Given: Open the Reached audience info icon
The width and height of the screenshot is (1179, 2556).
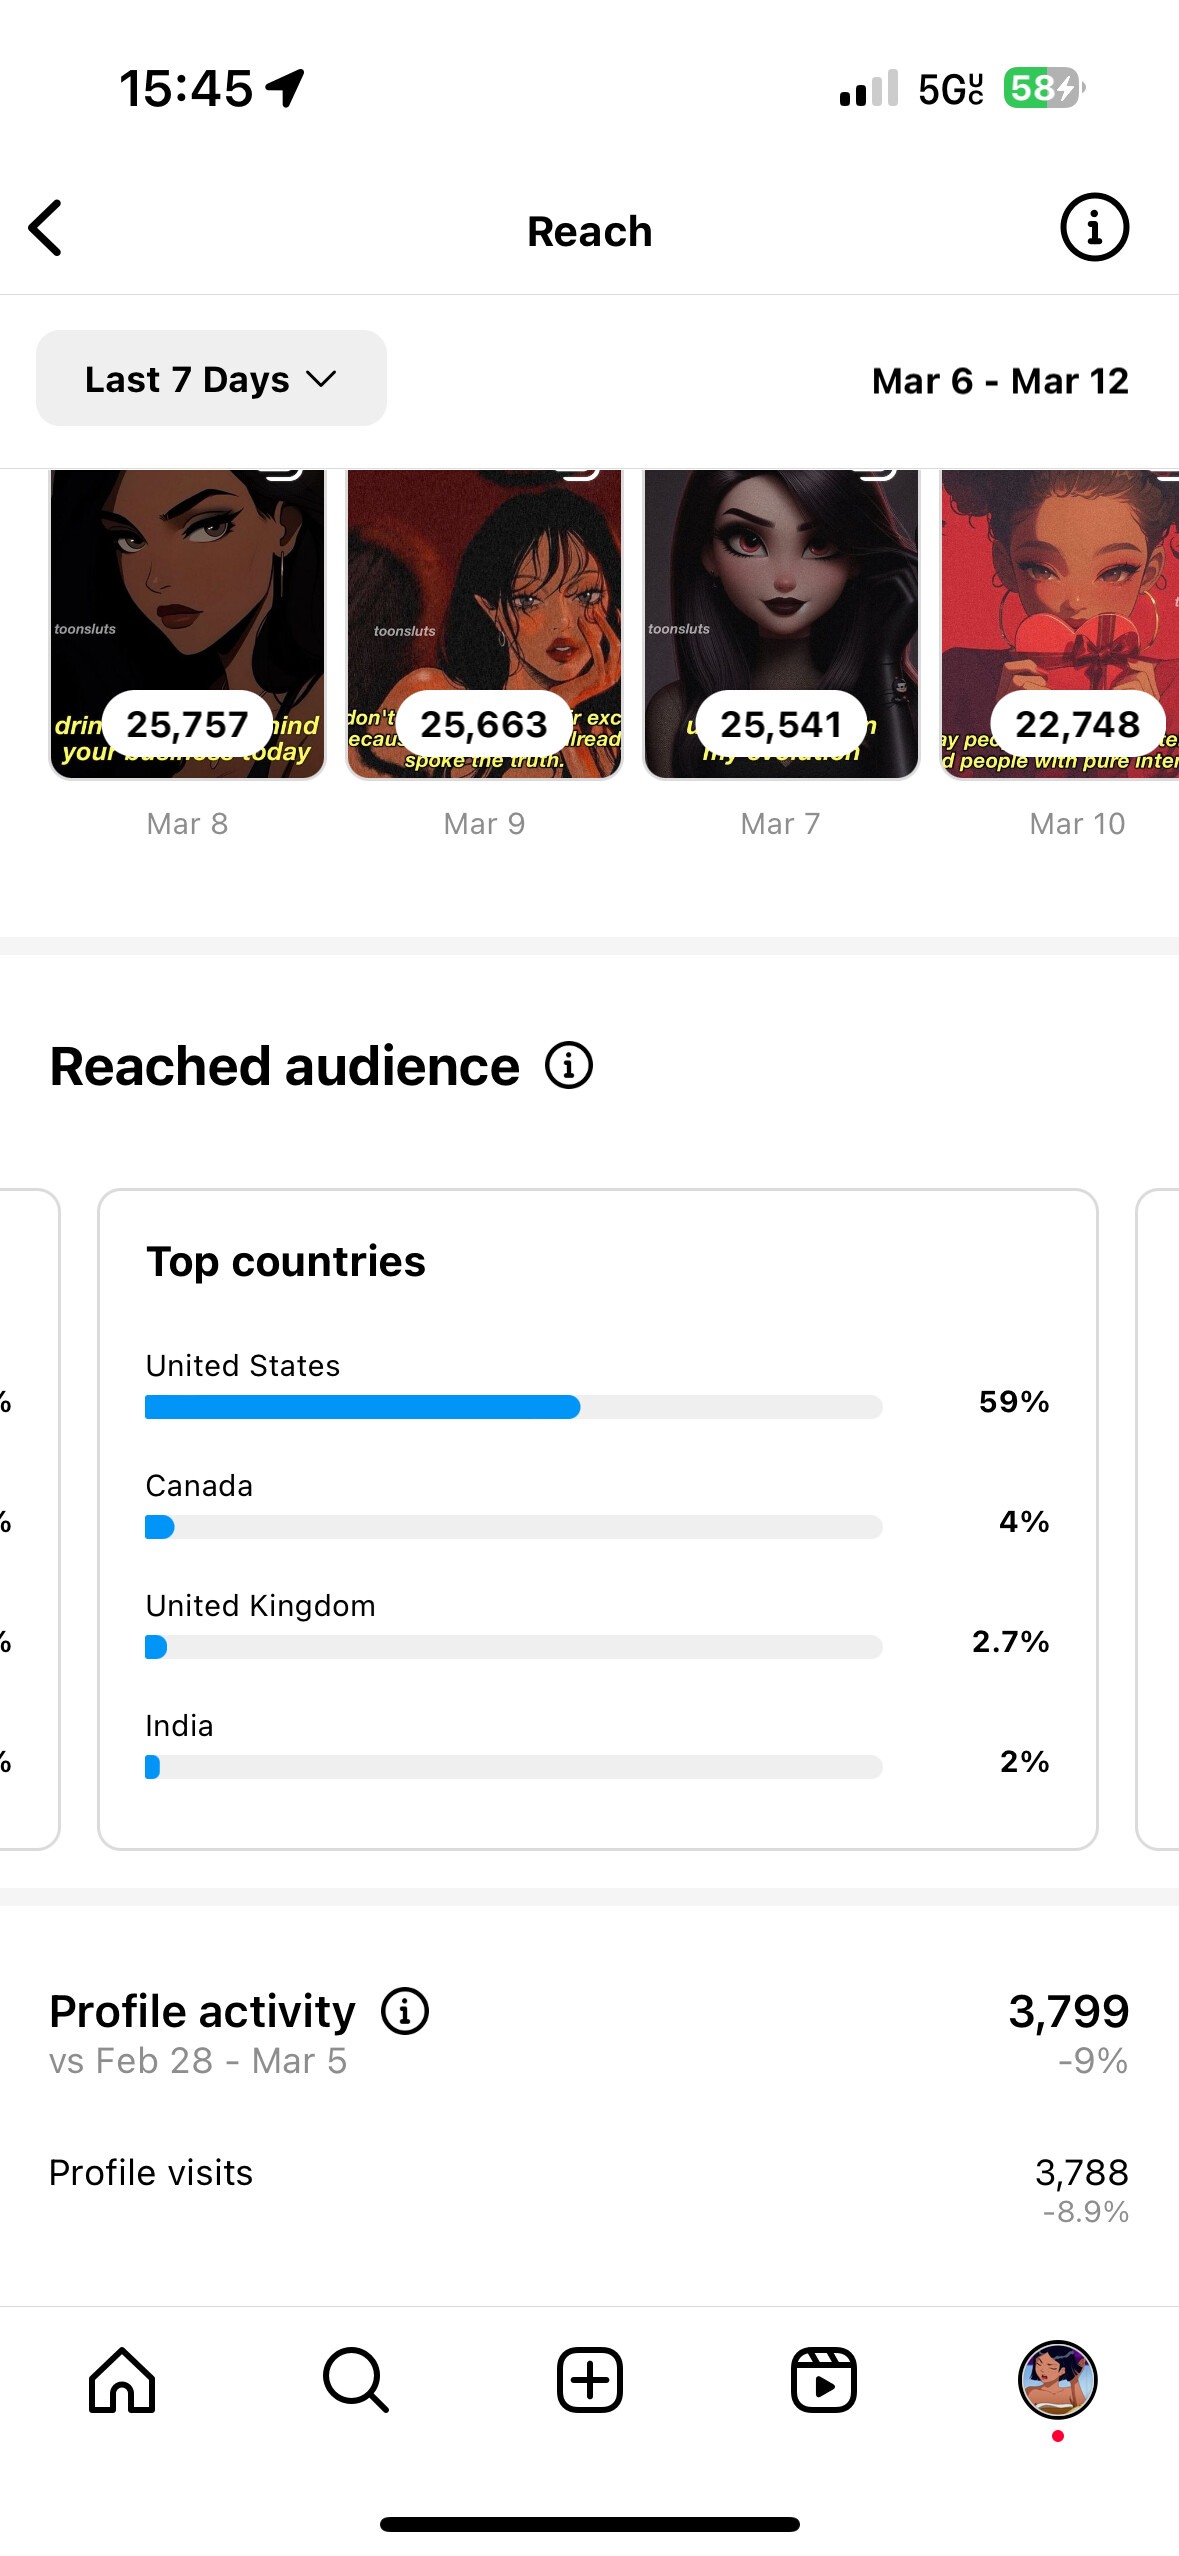Looking at the screenshot, I should [569, 1066].
